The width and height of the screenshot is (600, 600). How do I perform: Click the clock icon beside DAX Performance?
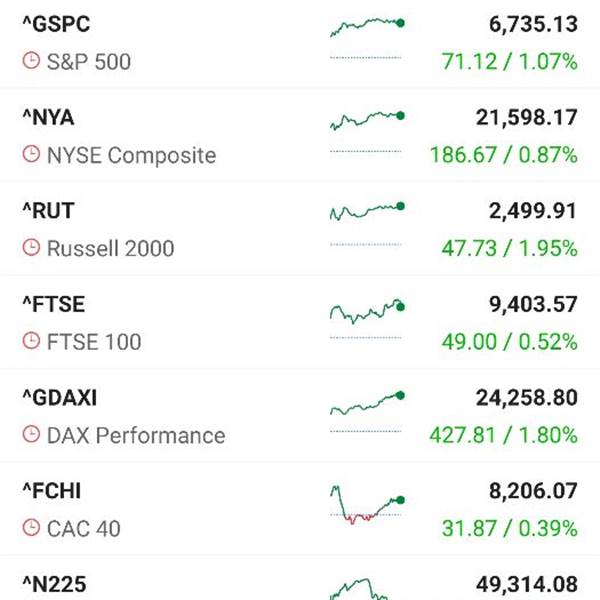click(x=31, y=435)
